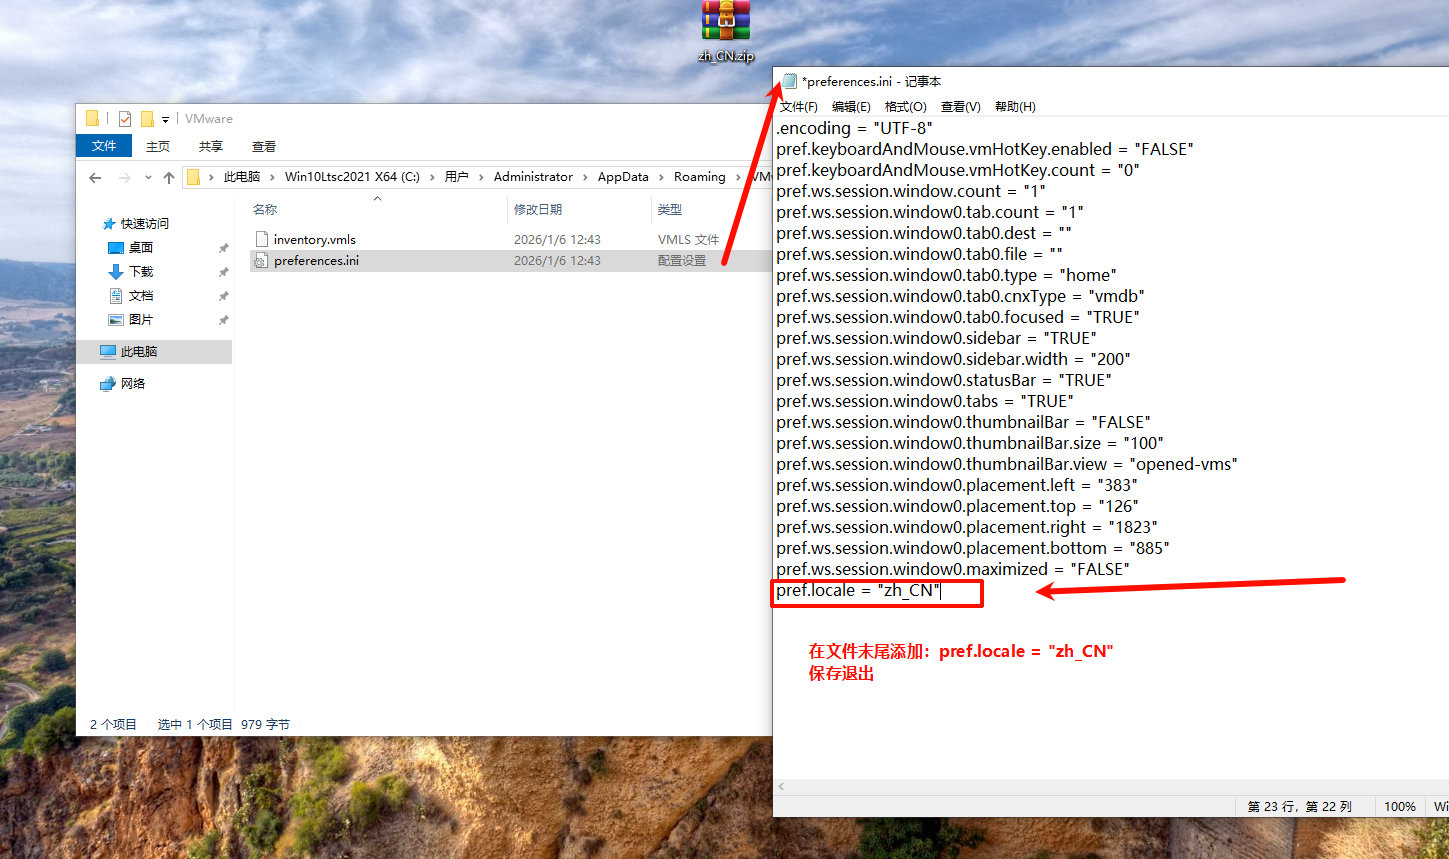
Task: Open the quick access toolbar customize dropdown
Action: (166, 120)
